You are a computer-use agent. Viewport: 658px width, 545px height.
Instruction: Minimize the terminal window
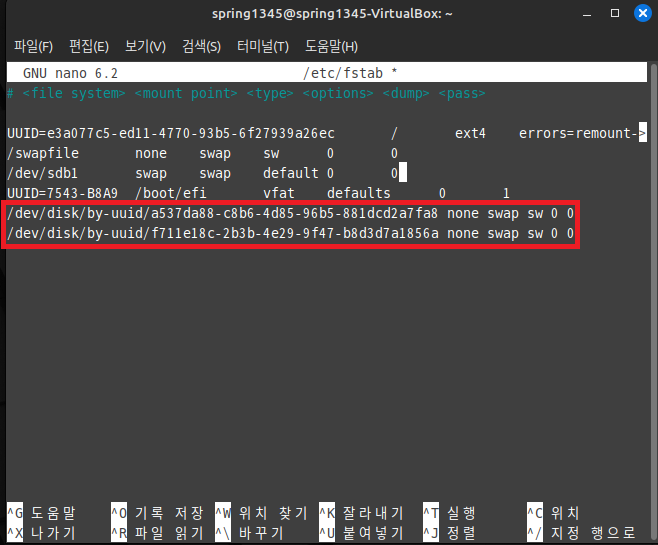(587, 14)
